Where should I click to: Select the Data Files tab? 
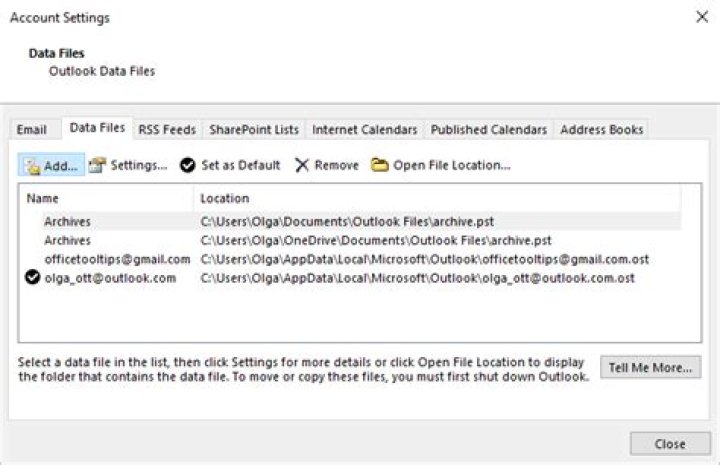coord(97,128)
